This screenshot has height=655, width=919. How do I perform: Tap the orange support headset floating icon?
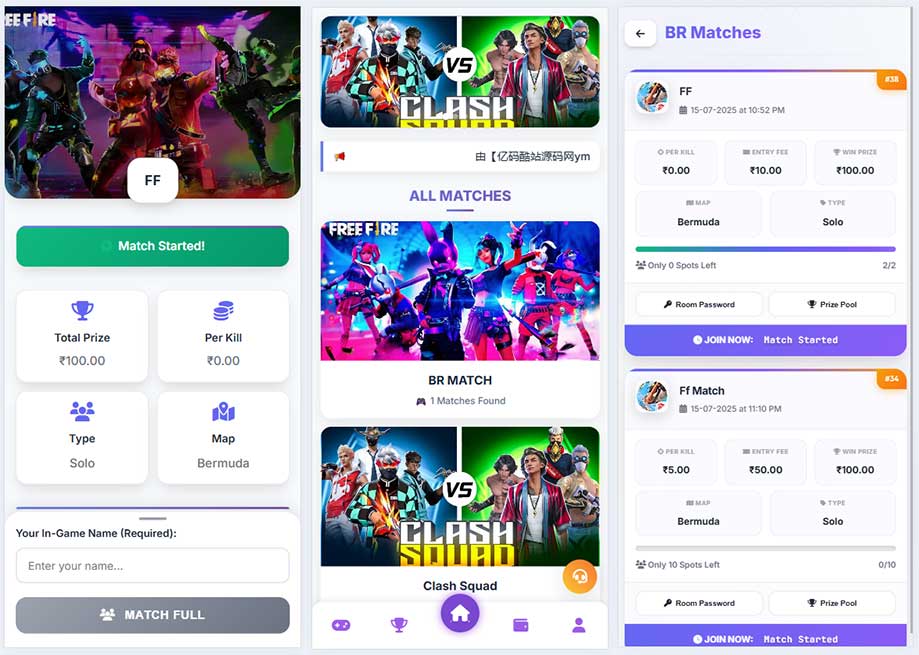click(x=580, y=577)
